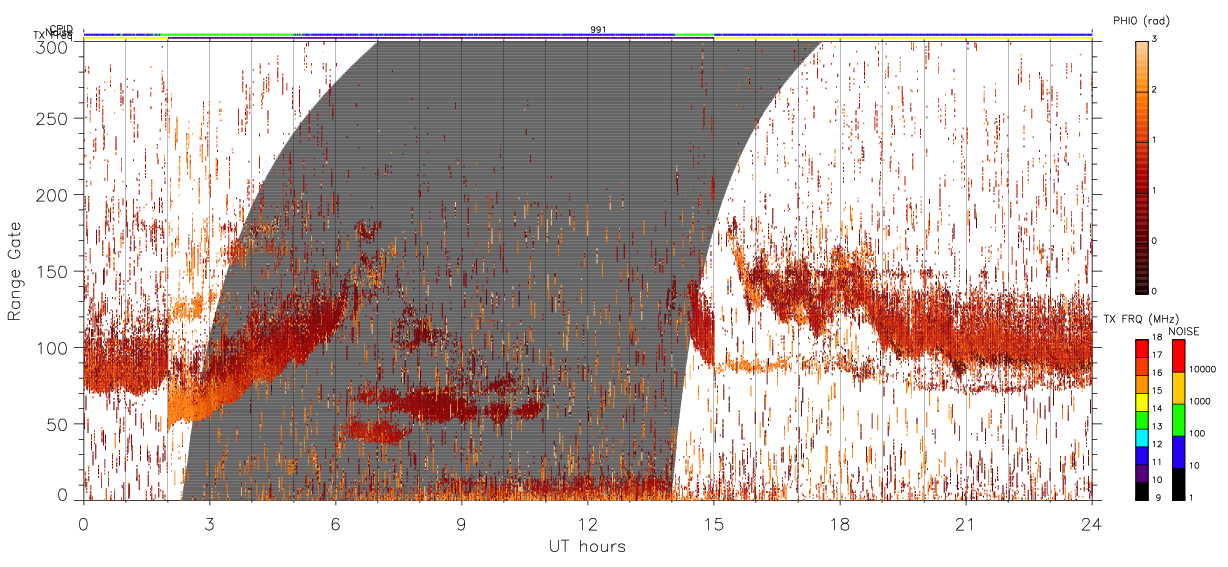Click the y-axis tick label '300'
1228x567 pixels.
(54, 46)
